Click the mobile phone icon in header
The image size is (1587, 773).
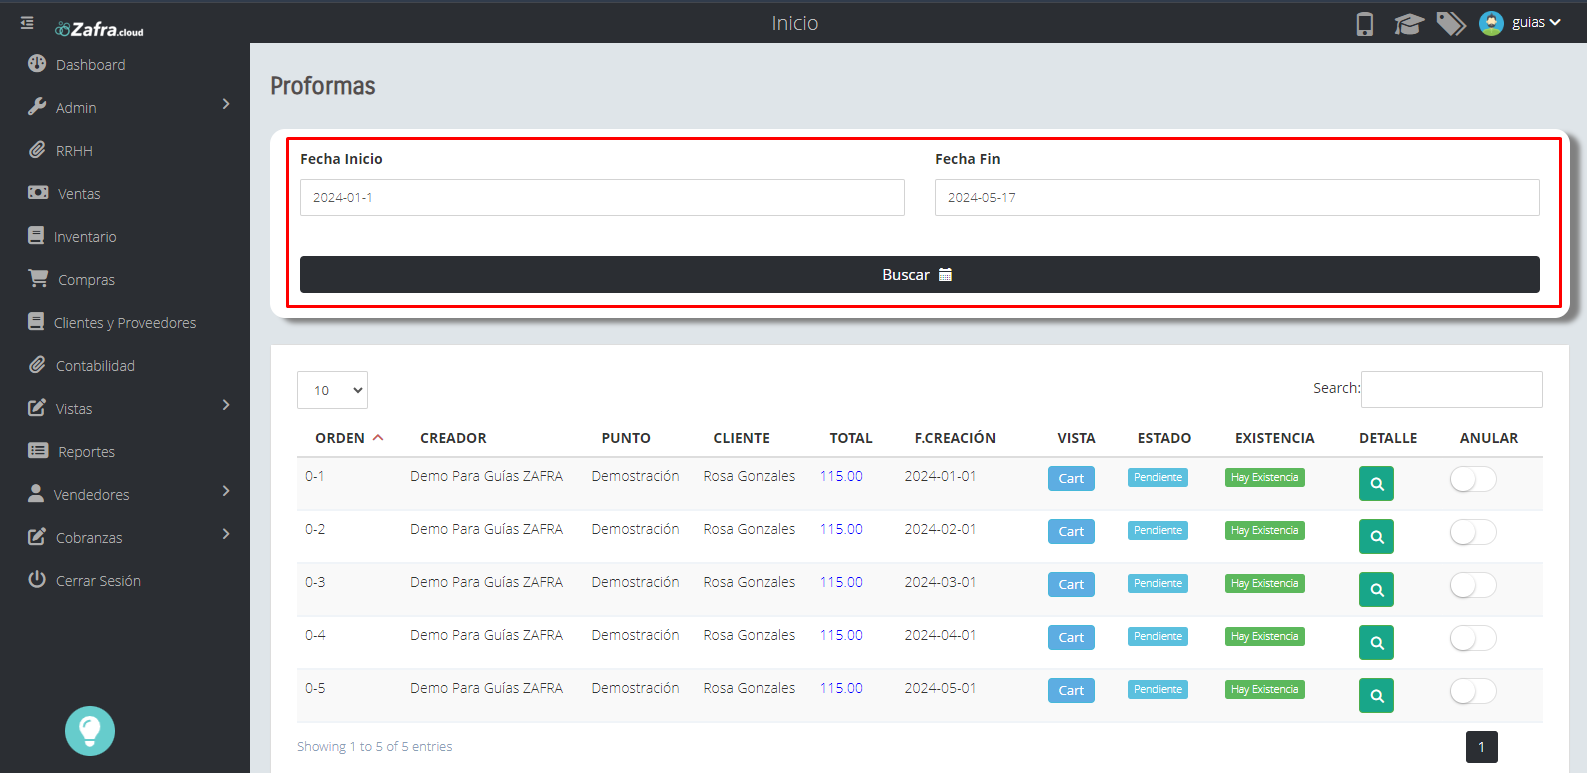point(1364,24)
